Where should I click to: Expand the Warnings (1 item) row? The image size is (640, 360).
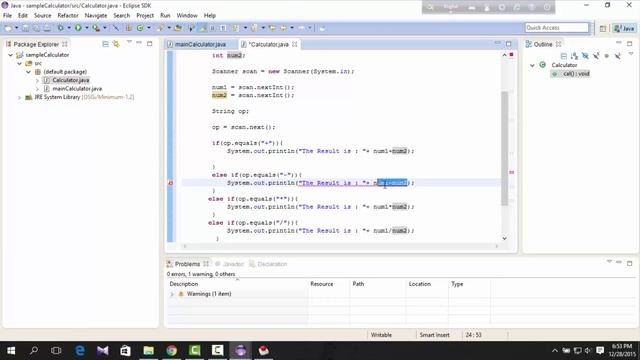(172, 294)
